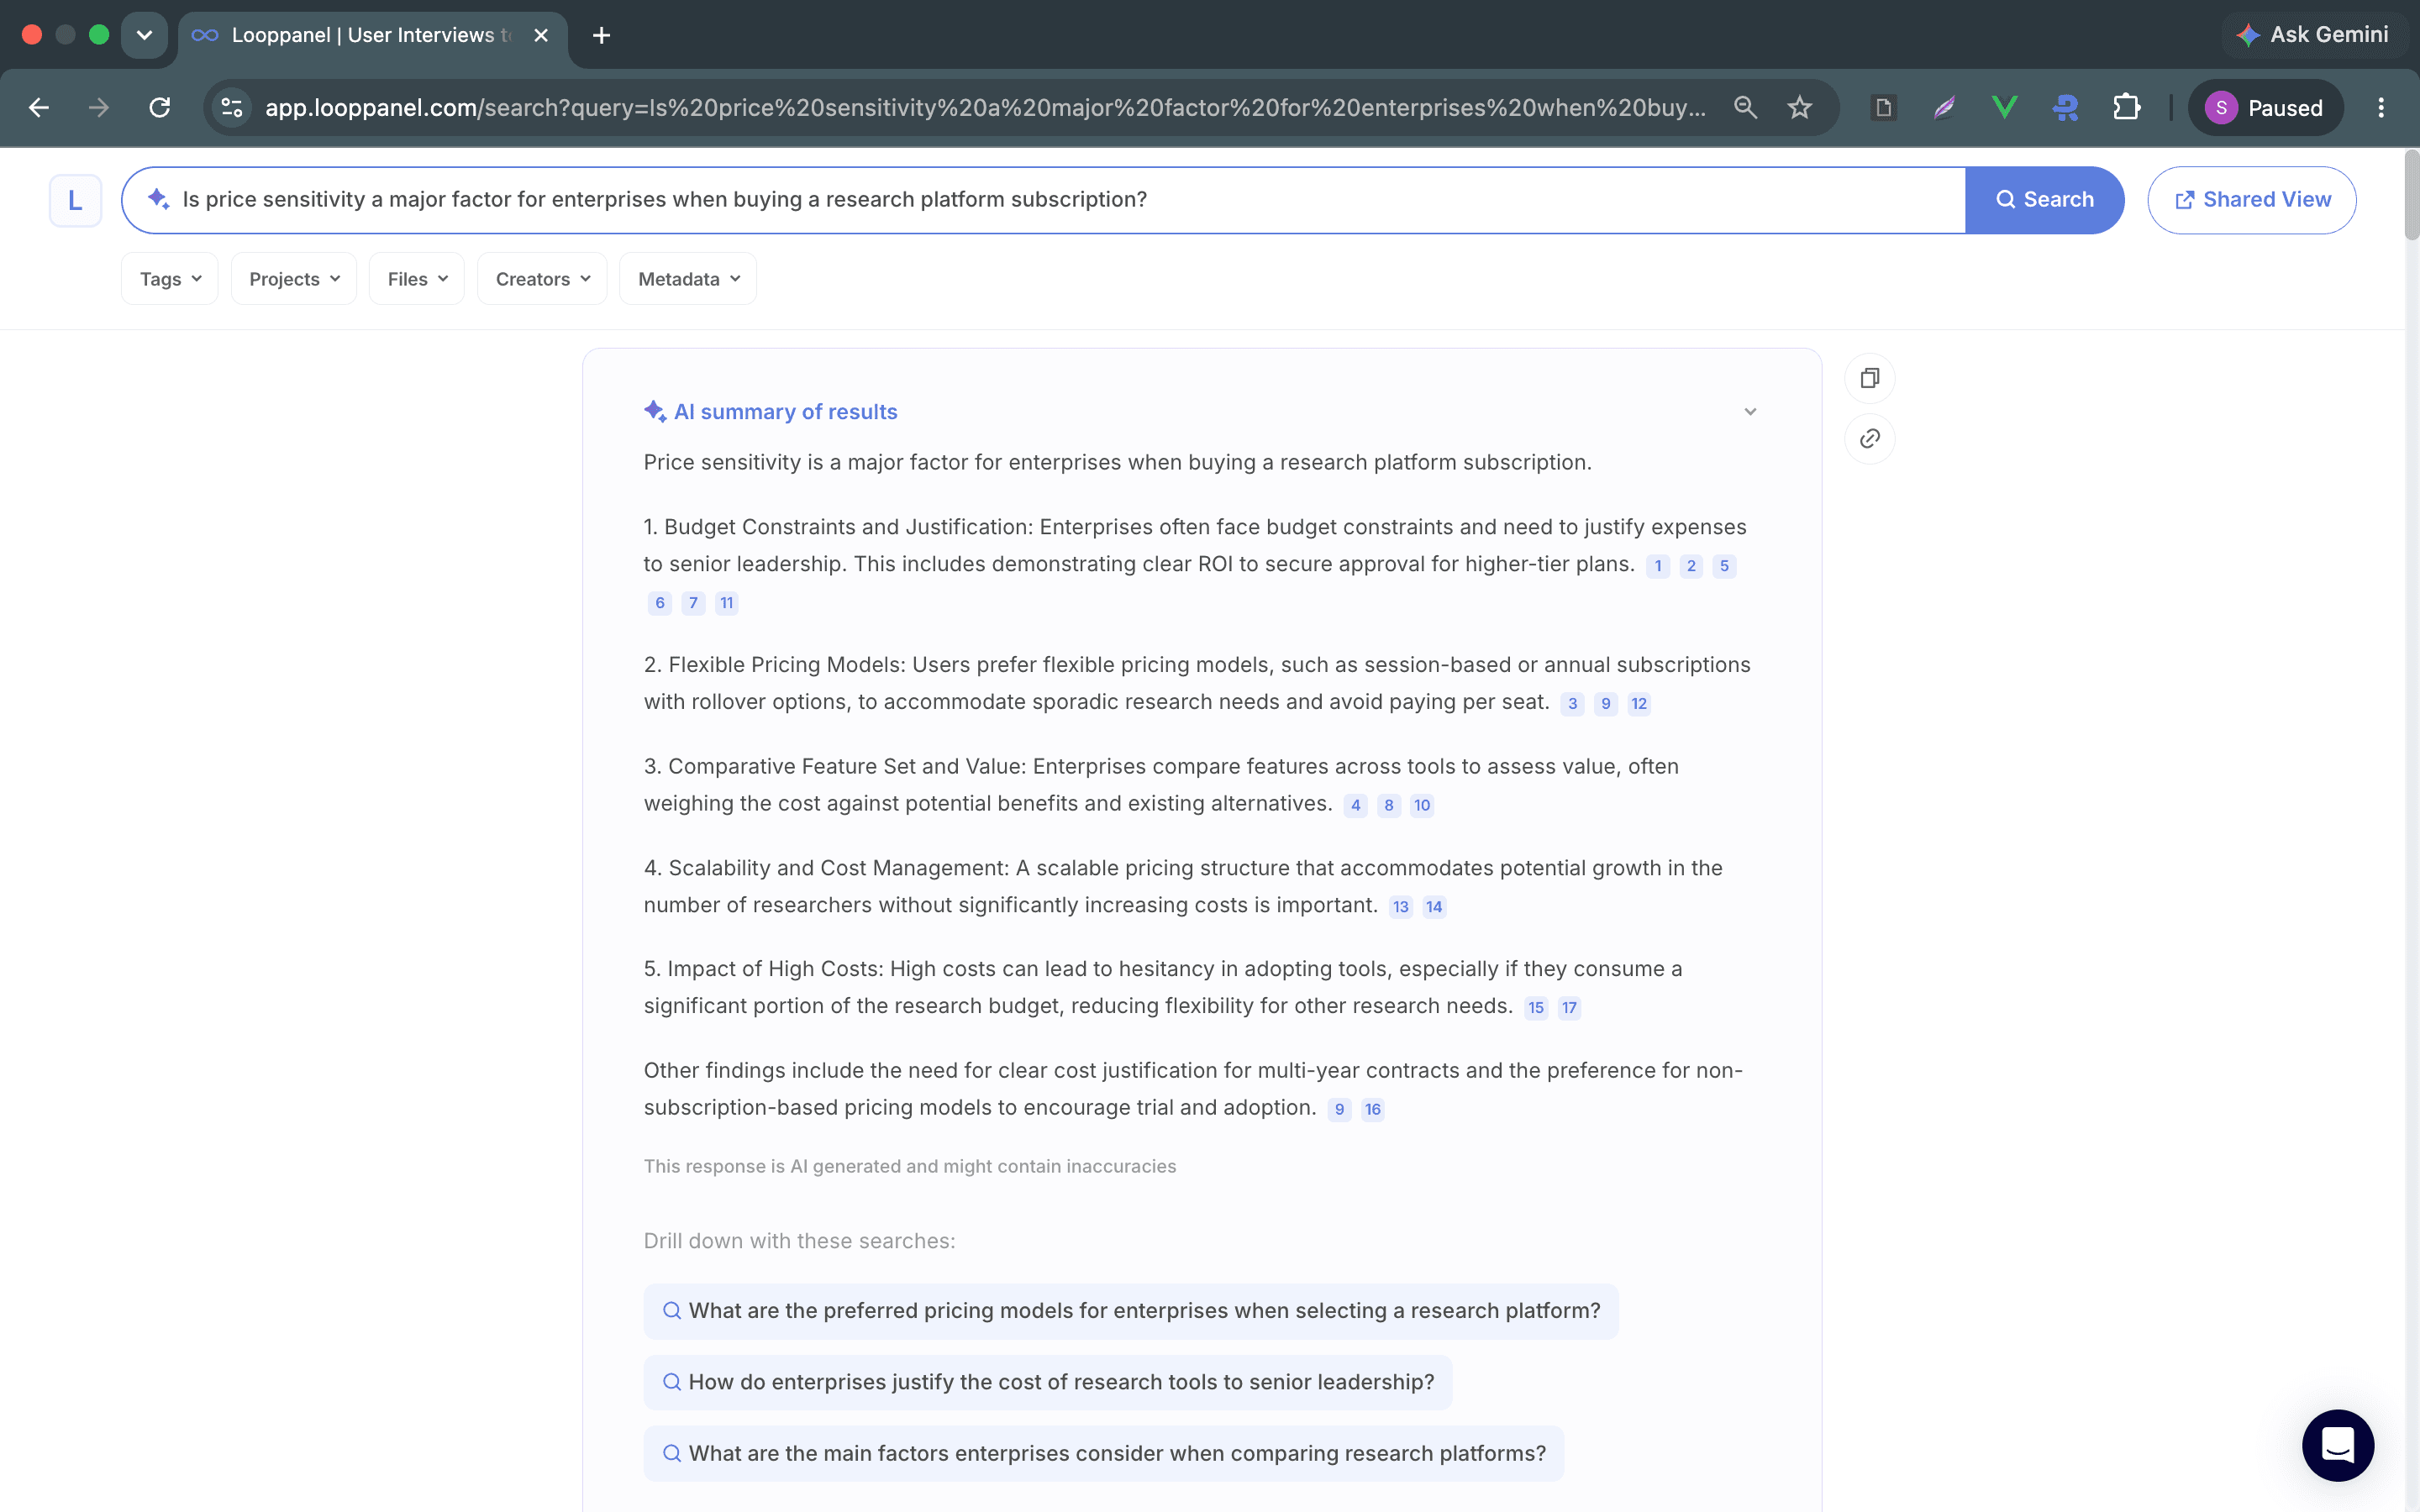Image resolution: width=2420 pixels, height=1512 pixels.
Task: Open the Metadata filter dropdown
Action: click(688, 279)
